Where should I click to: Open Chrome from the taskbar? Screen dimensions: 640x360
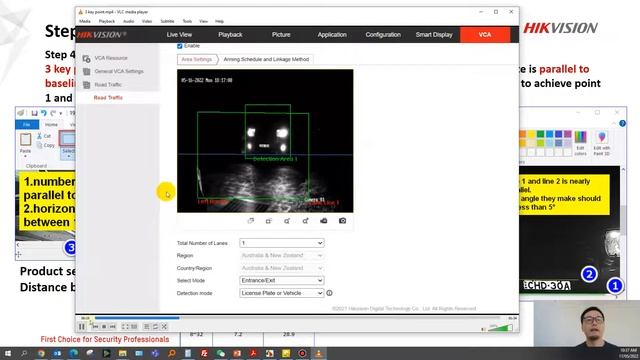coord(41,353)
